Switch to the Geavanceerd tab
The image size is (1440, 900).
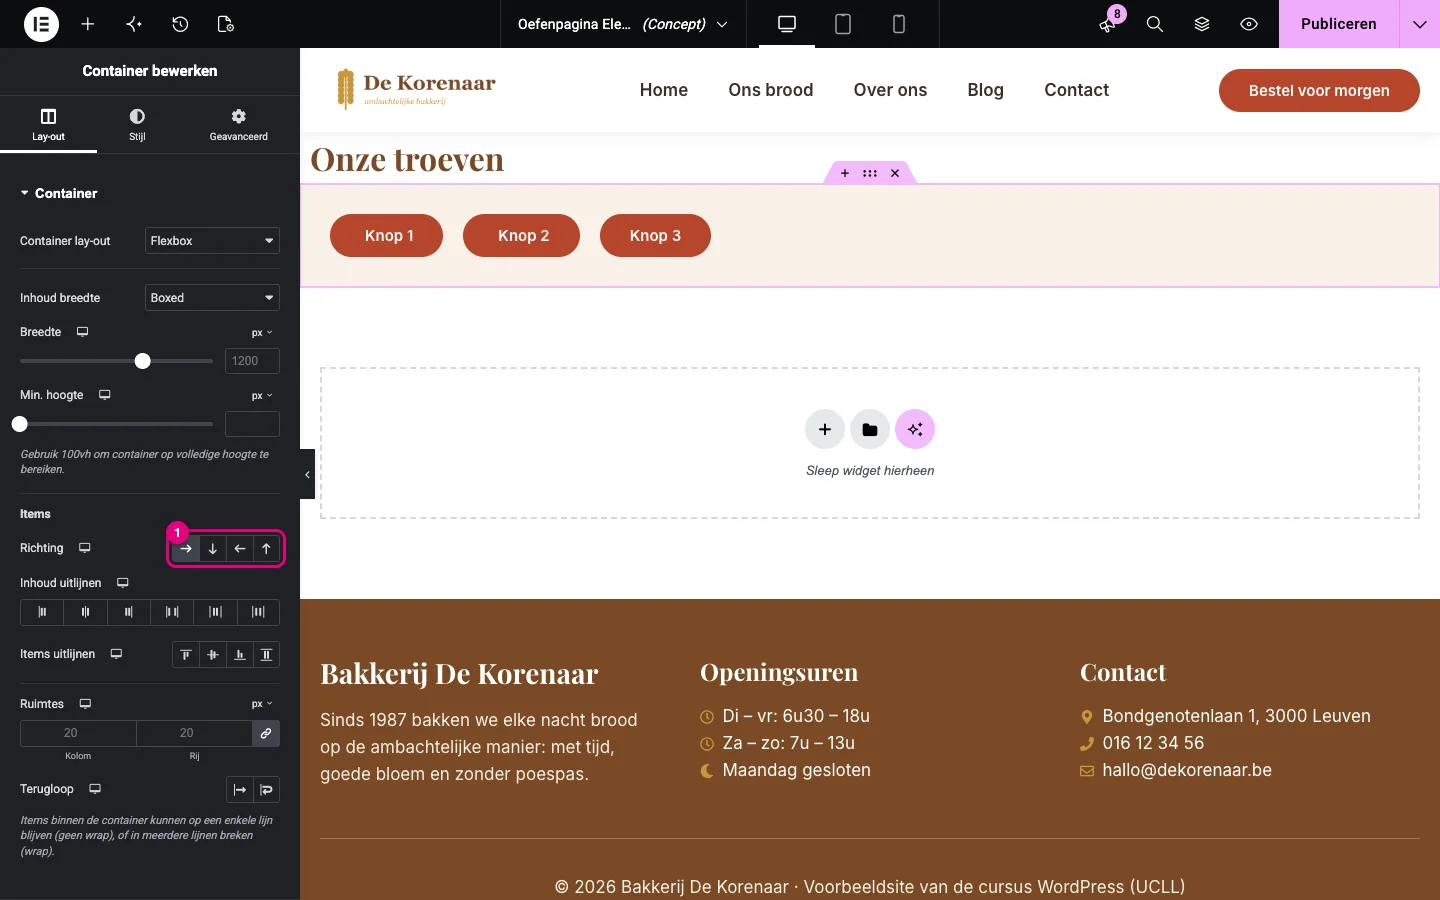[238, 124]
